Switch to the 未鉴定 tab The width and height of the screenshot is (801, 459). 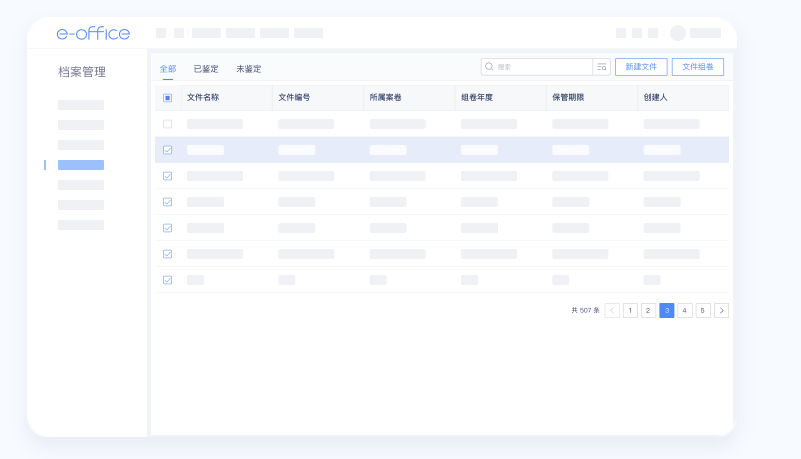click(x=249, y=69)
